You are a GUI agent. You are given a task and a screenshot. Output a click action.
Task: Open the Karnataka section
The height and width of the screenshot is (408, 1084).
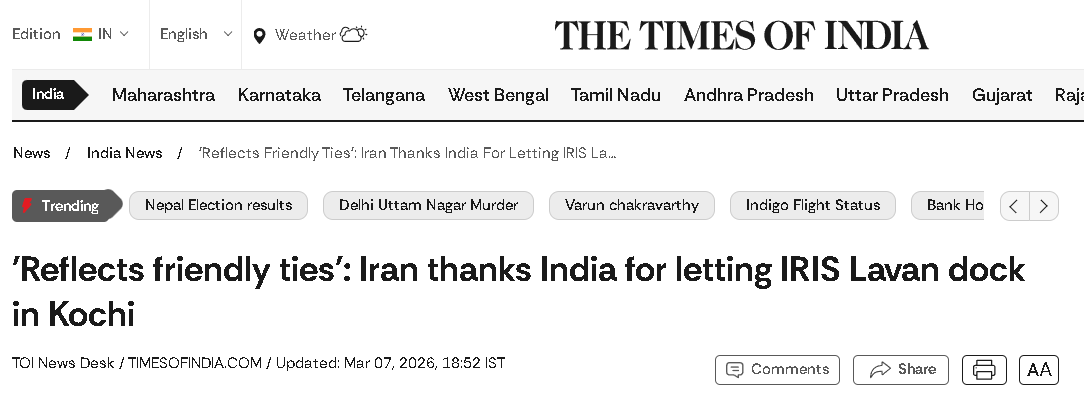click(x=279, y=95)
